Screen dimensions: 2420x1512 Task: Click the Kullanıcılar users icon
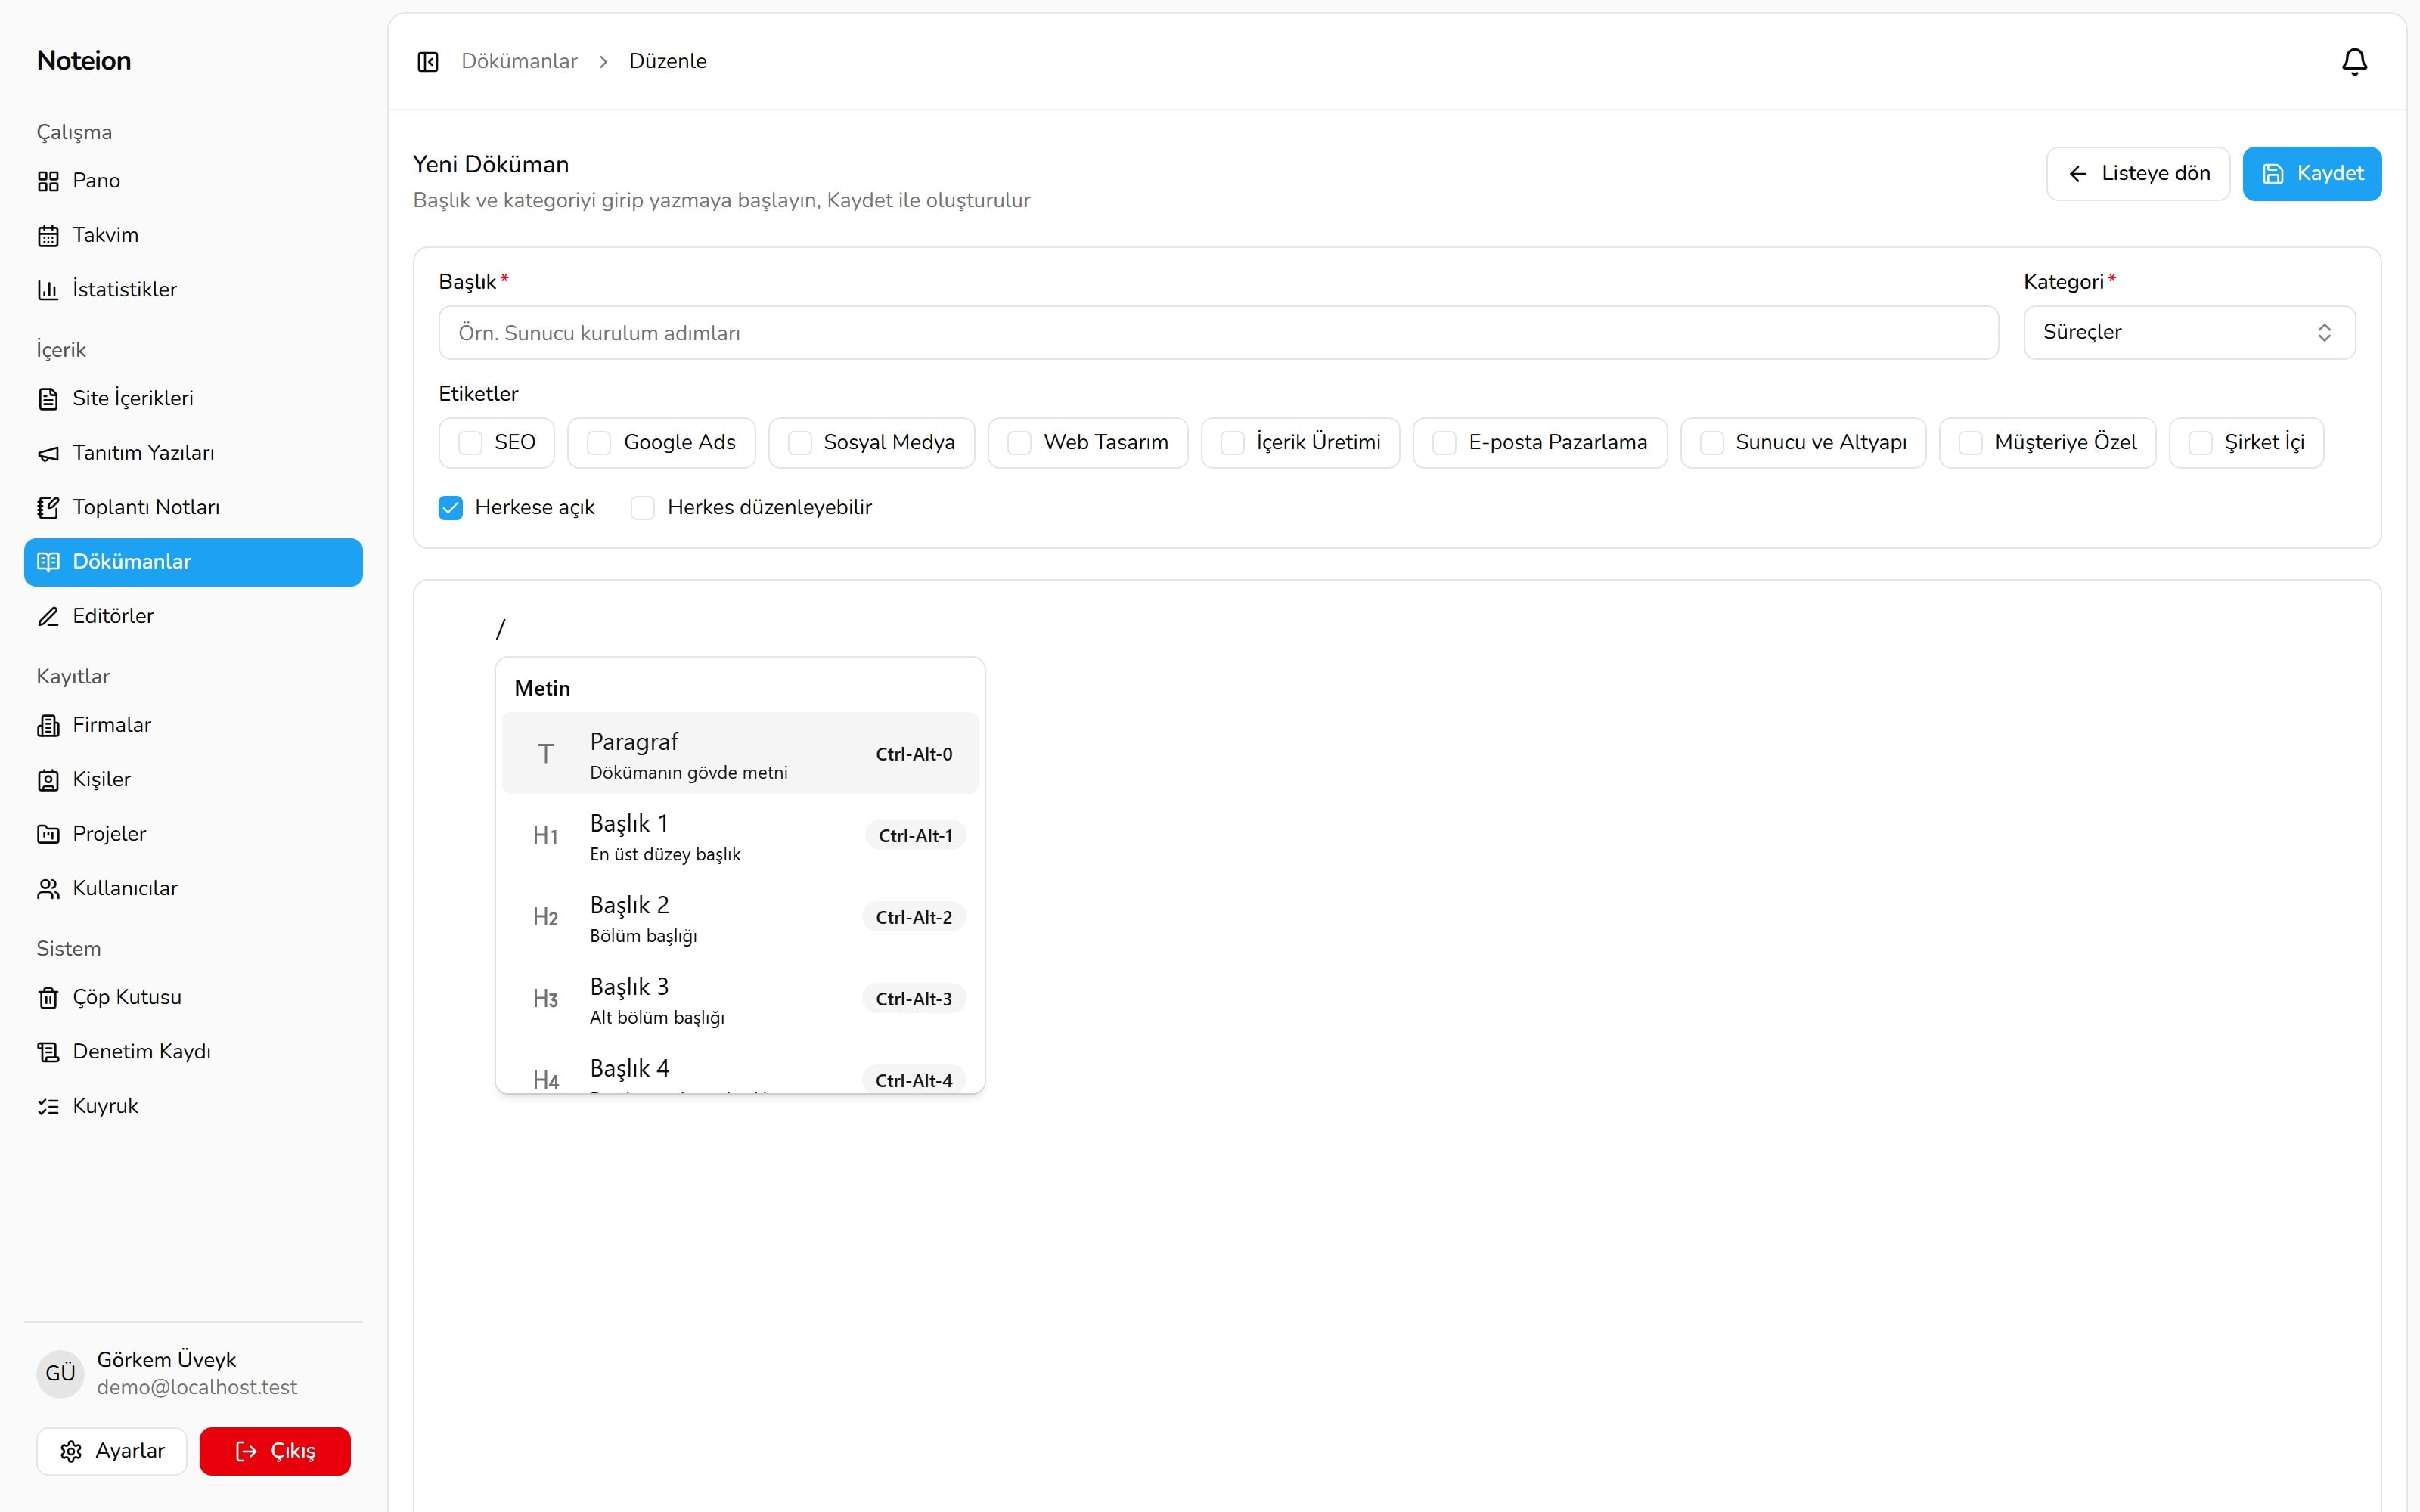click(48, 889)
